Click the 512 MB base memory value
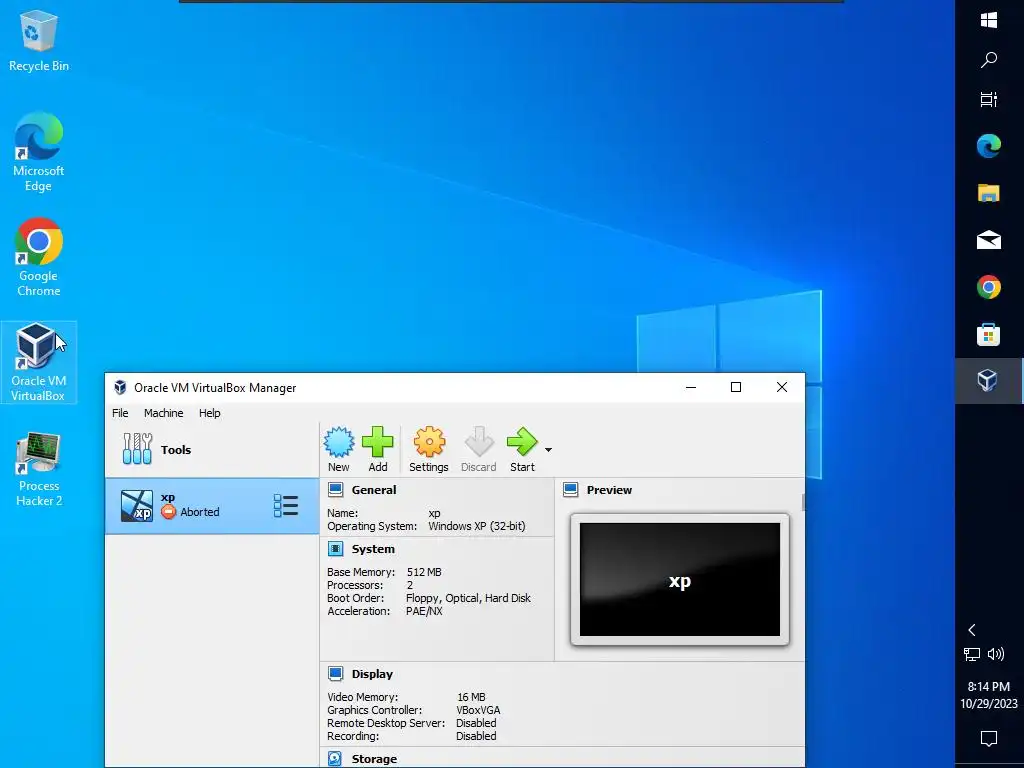 [x=424, y=572]
